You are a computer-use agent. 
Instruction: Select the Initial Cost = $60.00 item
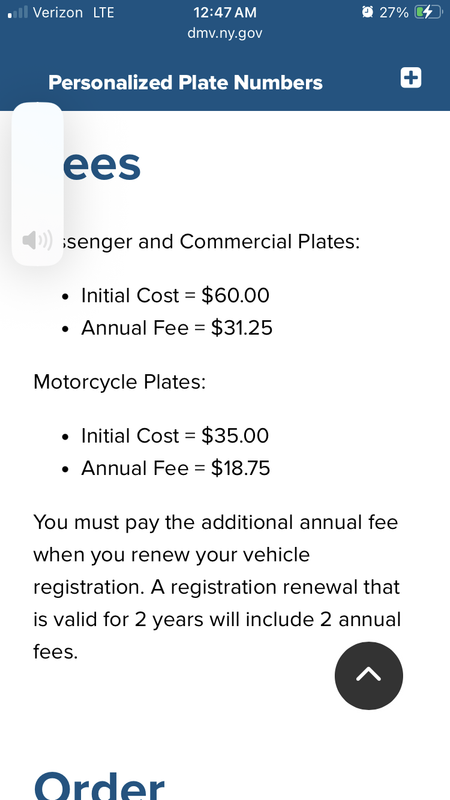175,295
